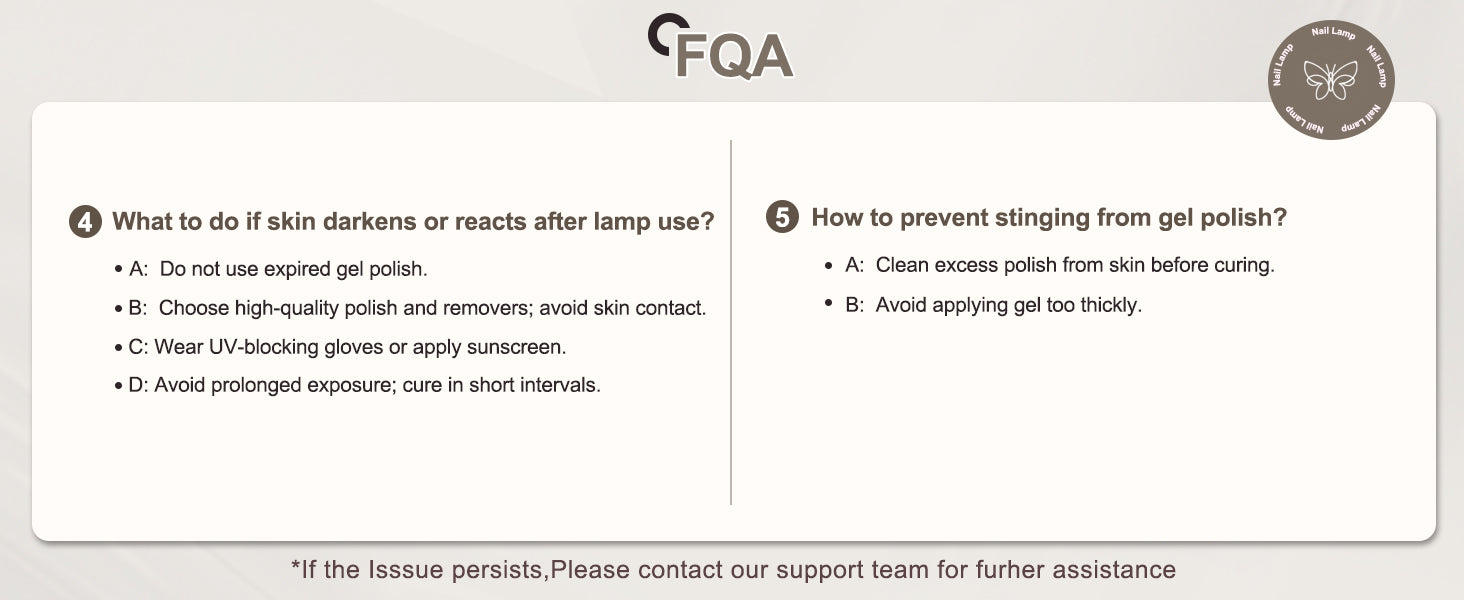Image resolution: width=1464 pixels, height=600 pixels.
Task: Click the vertical divider between questions
Action: [731, 322]
